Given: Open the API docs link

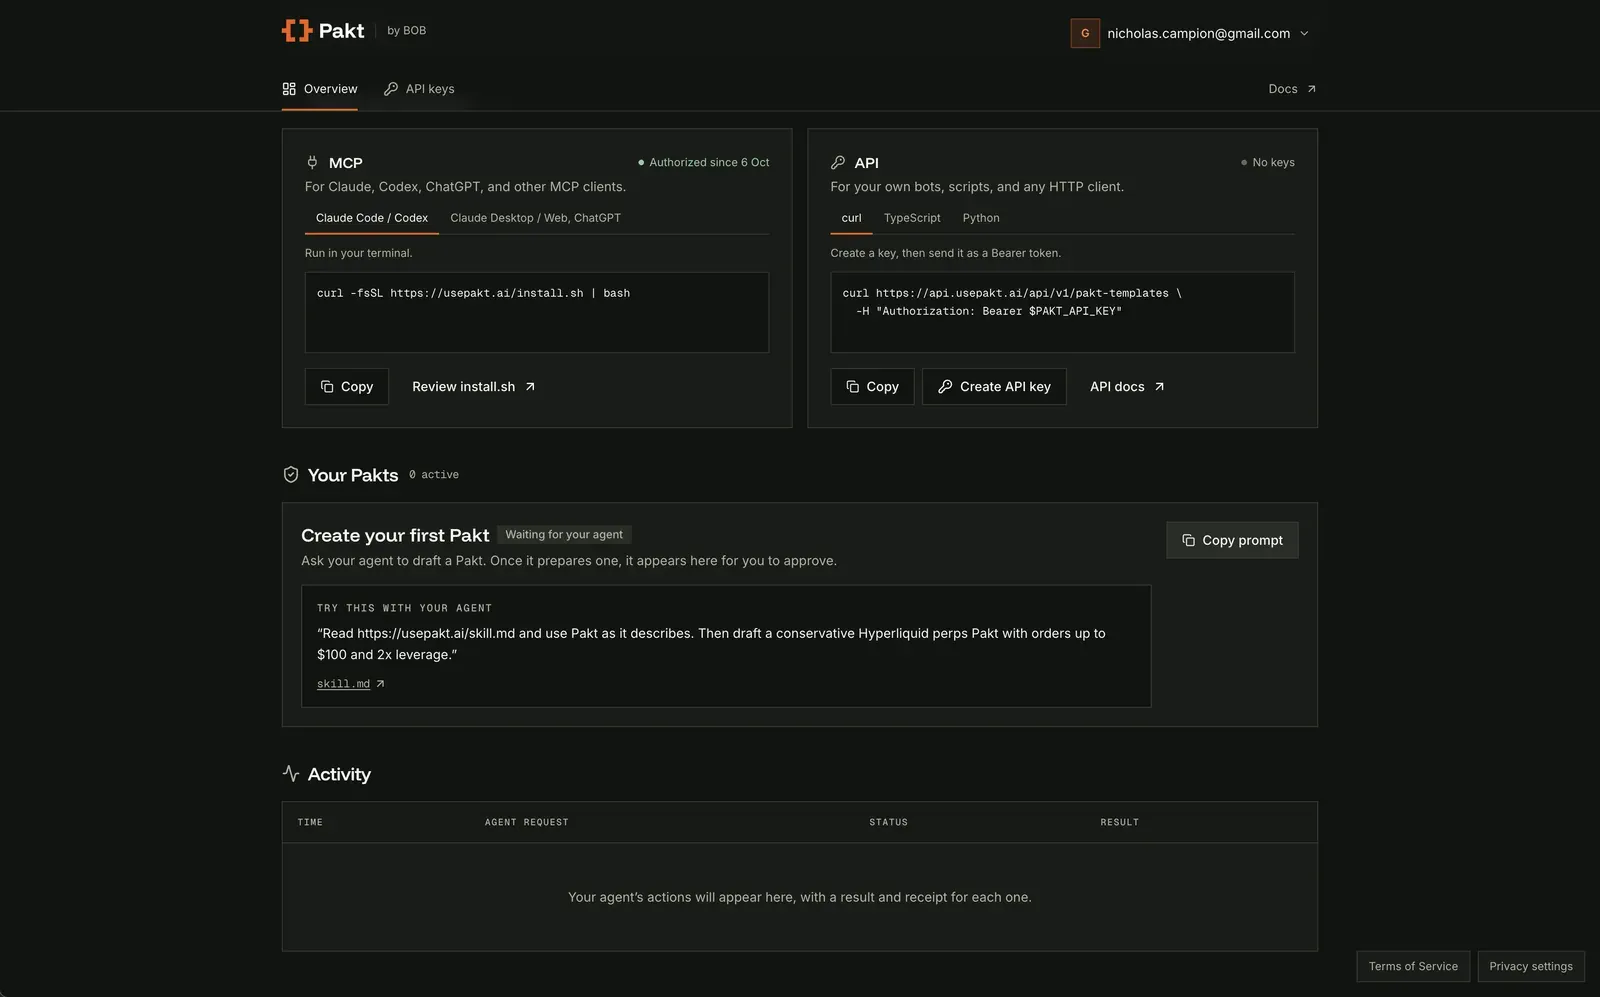Looking at the screenshot, I should [1127, 386].
